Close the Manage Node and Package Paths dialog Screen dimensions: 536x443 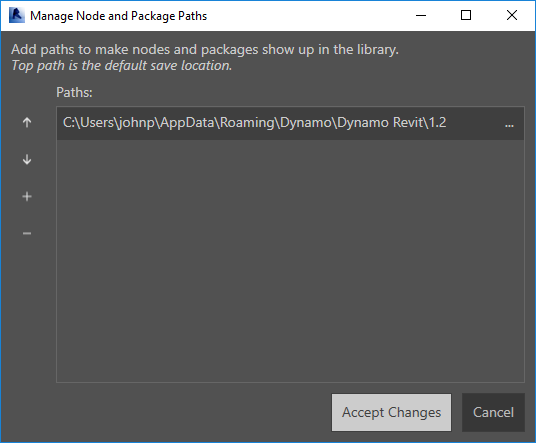512,15
